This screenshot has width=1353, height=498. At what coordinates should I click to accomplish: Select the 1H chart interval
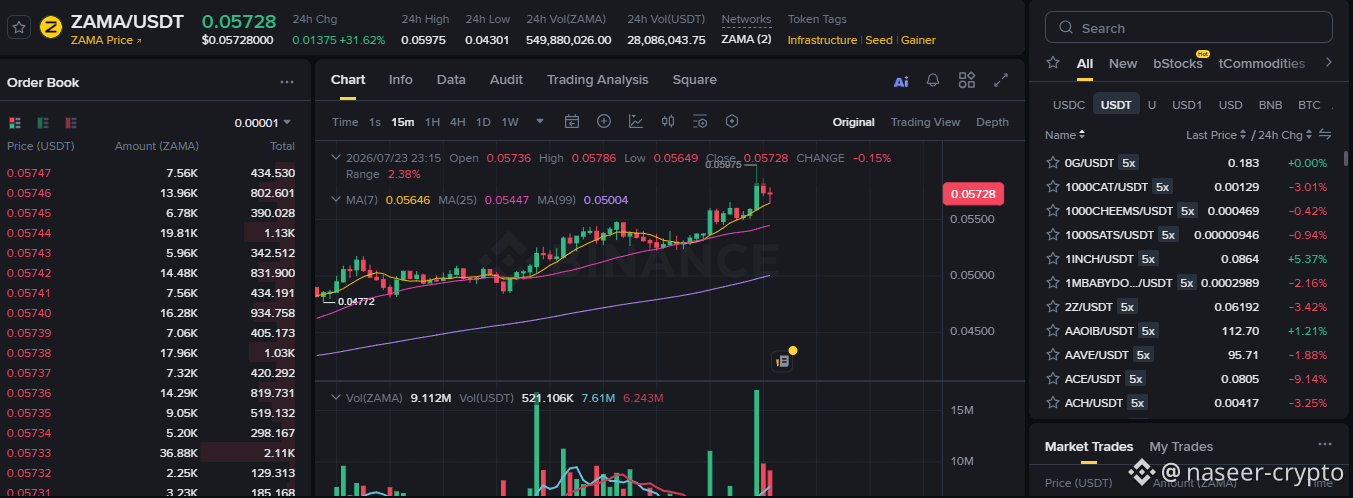coord(432,122)
